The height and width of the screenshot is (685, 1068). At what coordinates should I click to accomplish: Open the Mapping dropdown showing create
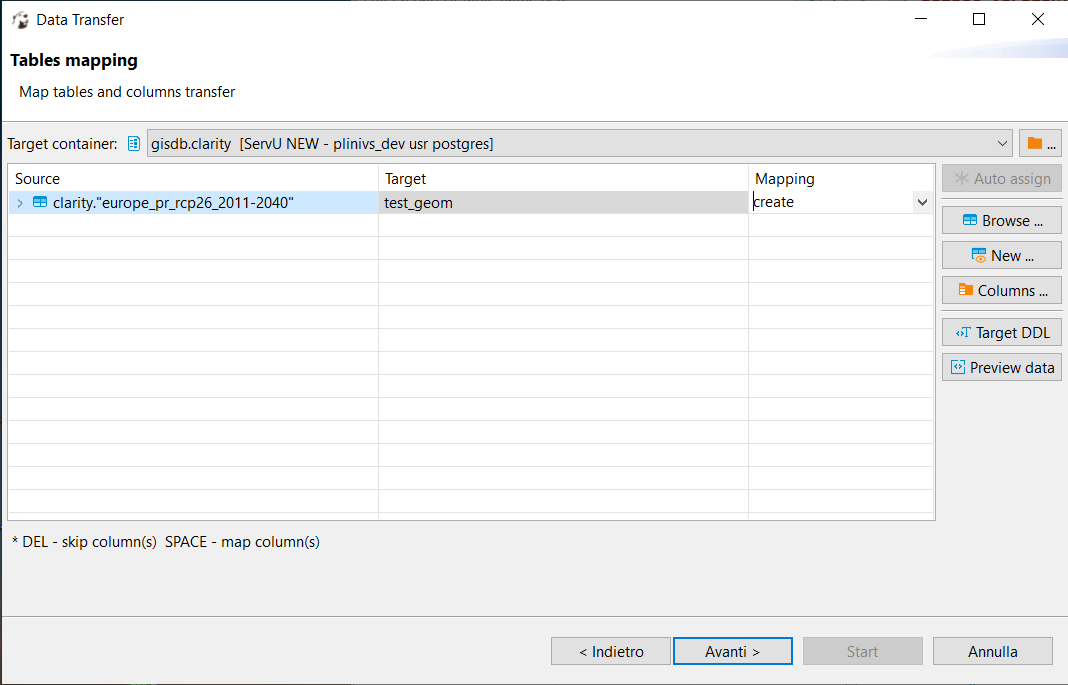point(921,201)
